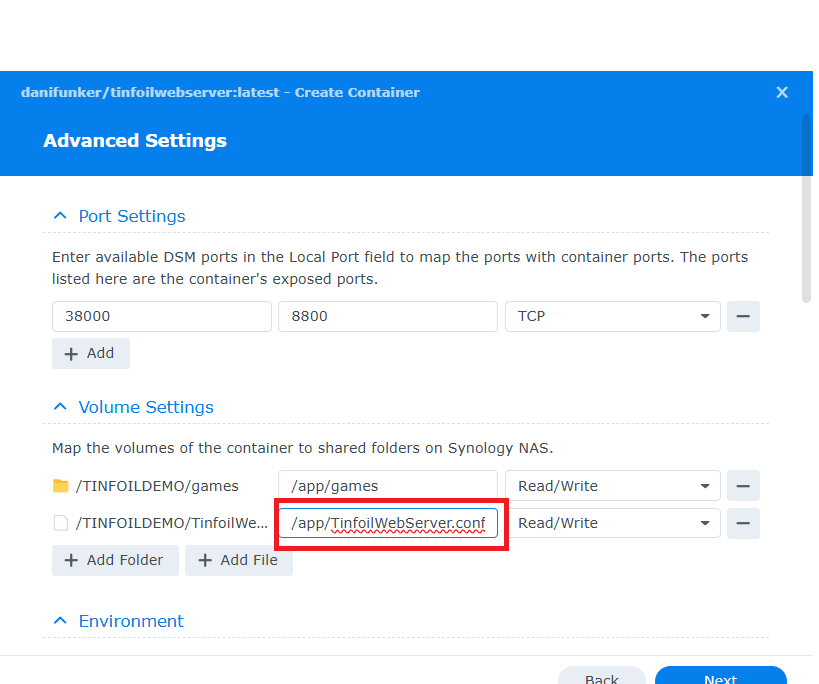The width and height of the screenshot is (819, 684).
Task: Collapse the Volume Settings section
Action: click(61, 407)
